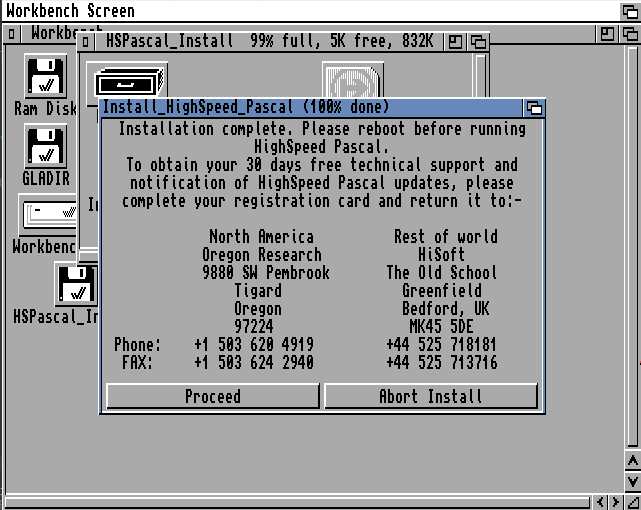641x510 pixels.
Task: Click the Proceed button
Action: (213, 396)
